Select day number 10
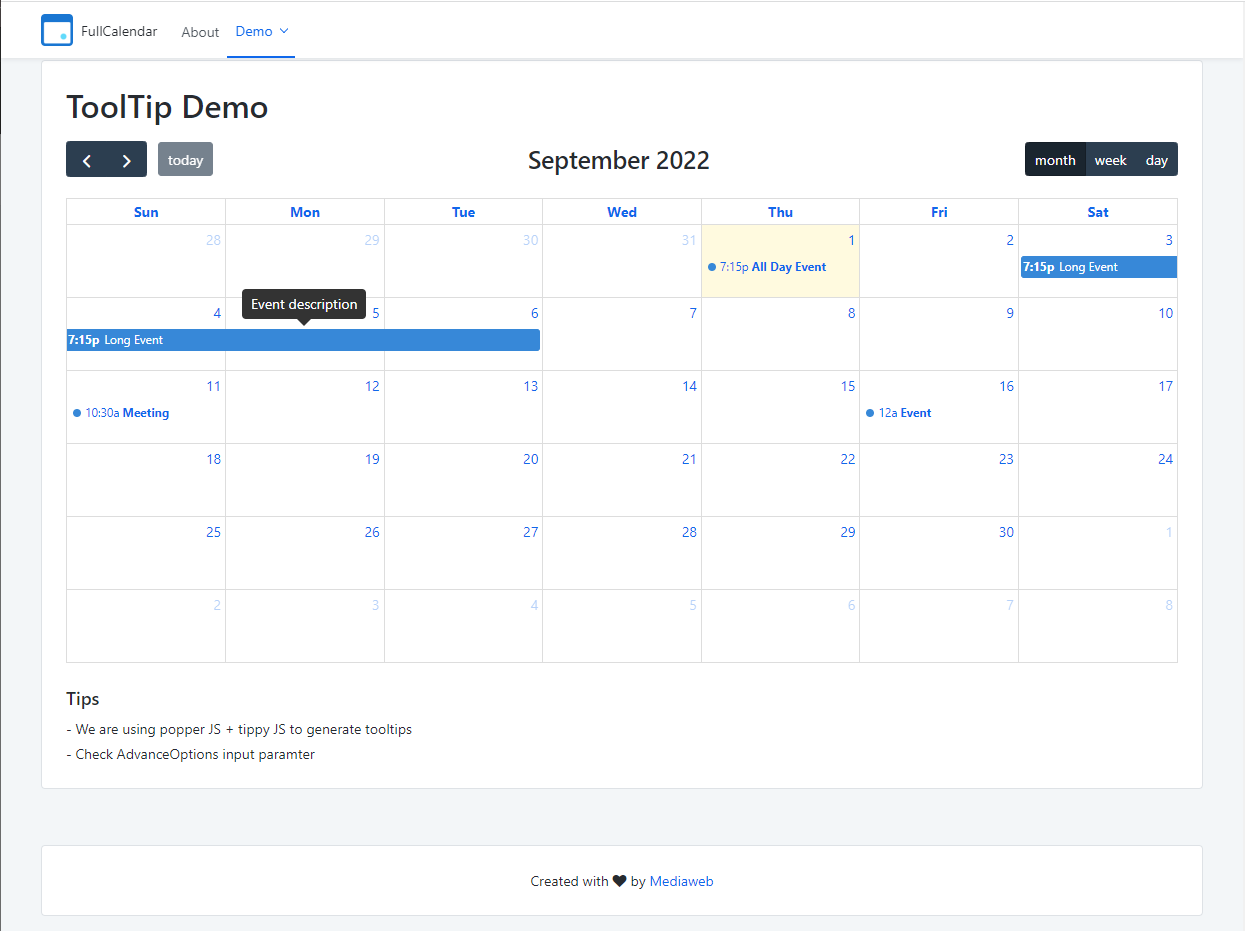1245x931 pixels. 1166,313
